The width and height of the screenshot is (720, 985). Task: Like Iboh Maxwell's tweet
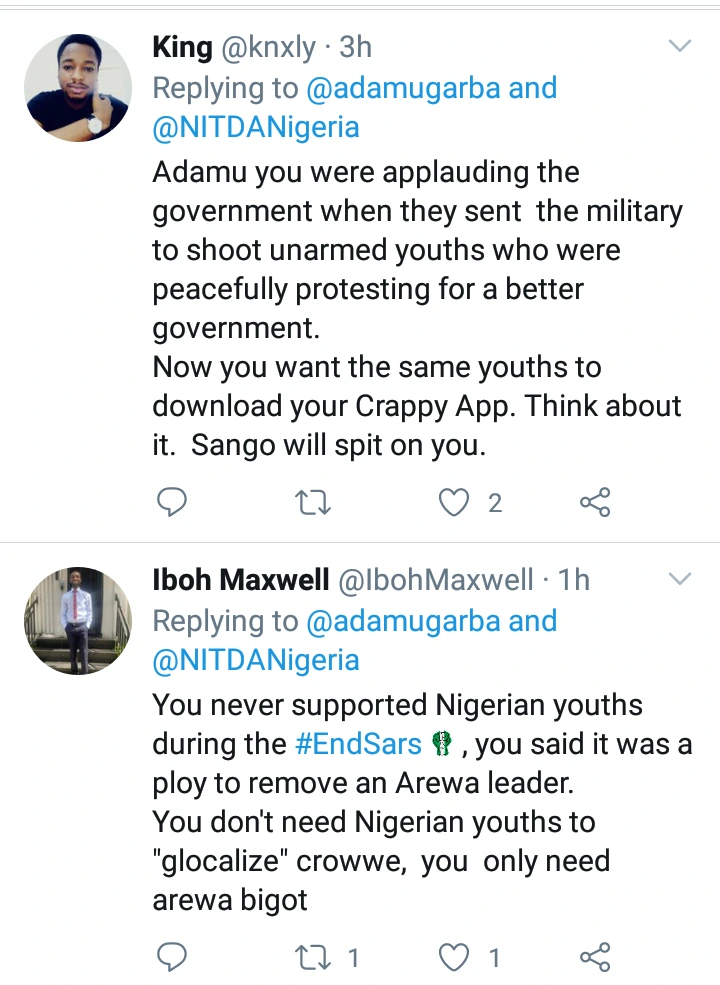pos(455,958)
